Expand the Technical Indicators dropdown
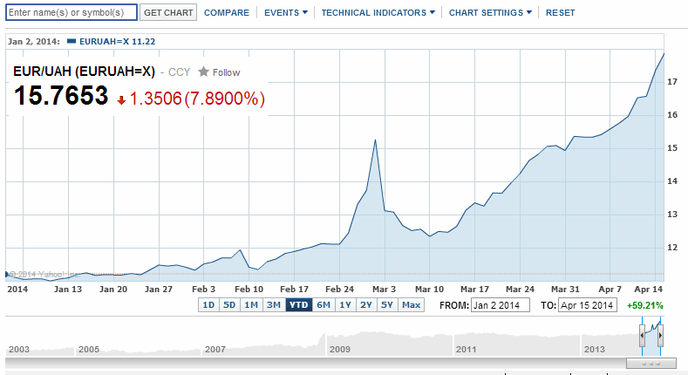Viewport: 688px width, 375px height. [378, 13]
